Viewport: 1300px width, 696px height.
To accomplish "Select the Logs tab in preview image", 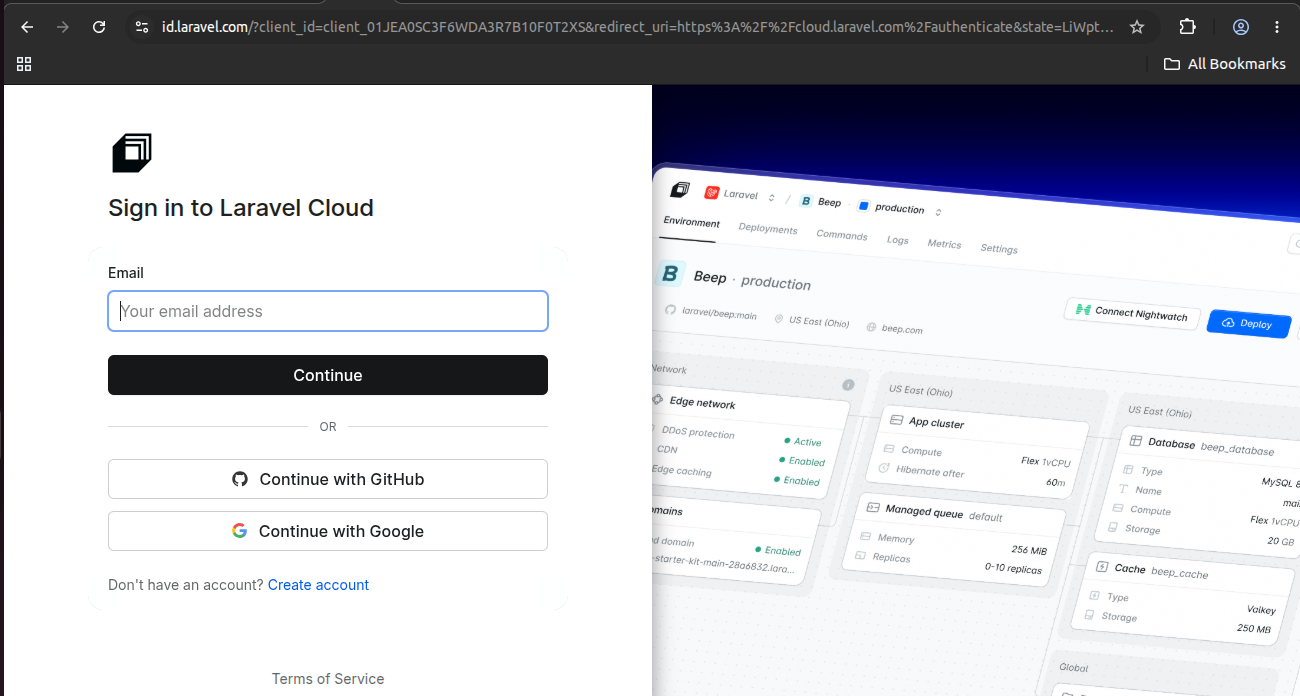I will (897, 240).
